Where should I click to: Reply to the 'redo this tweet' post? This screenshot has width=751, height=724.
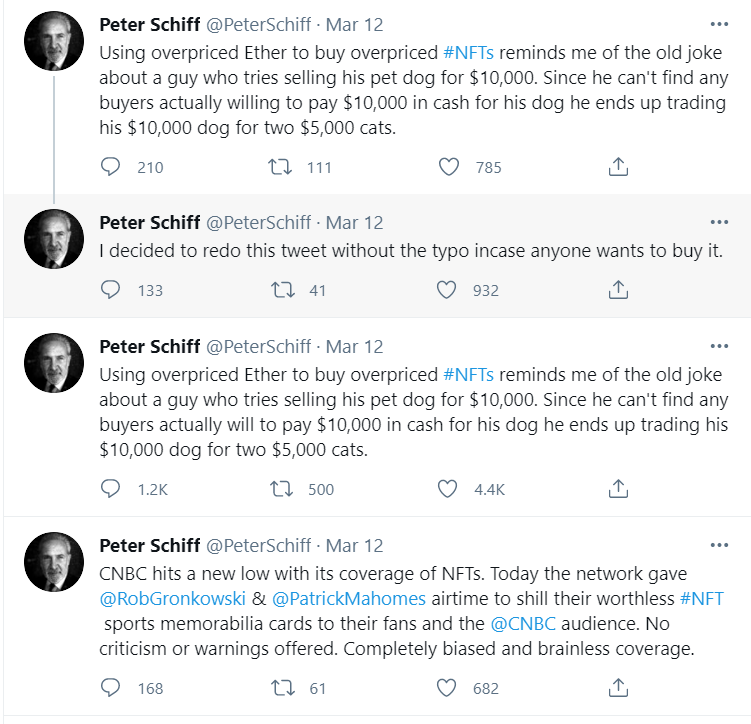tap(110, 290)
